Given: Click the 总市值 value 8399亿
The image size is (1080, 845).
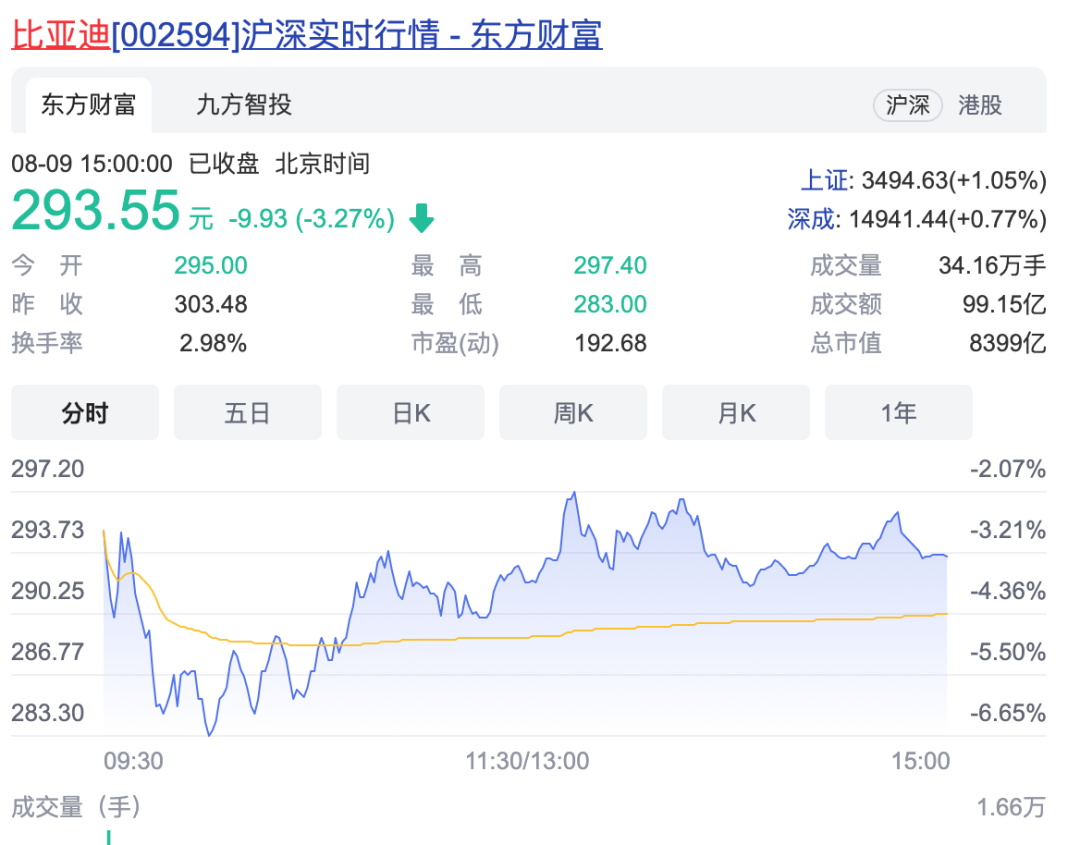Looking at the screenshot, I should tap(1008, 343).
